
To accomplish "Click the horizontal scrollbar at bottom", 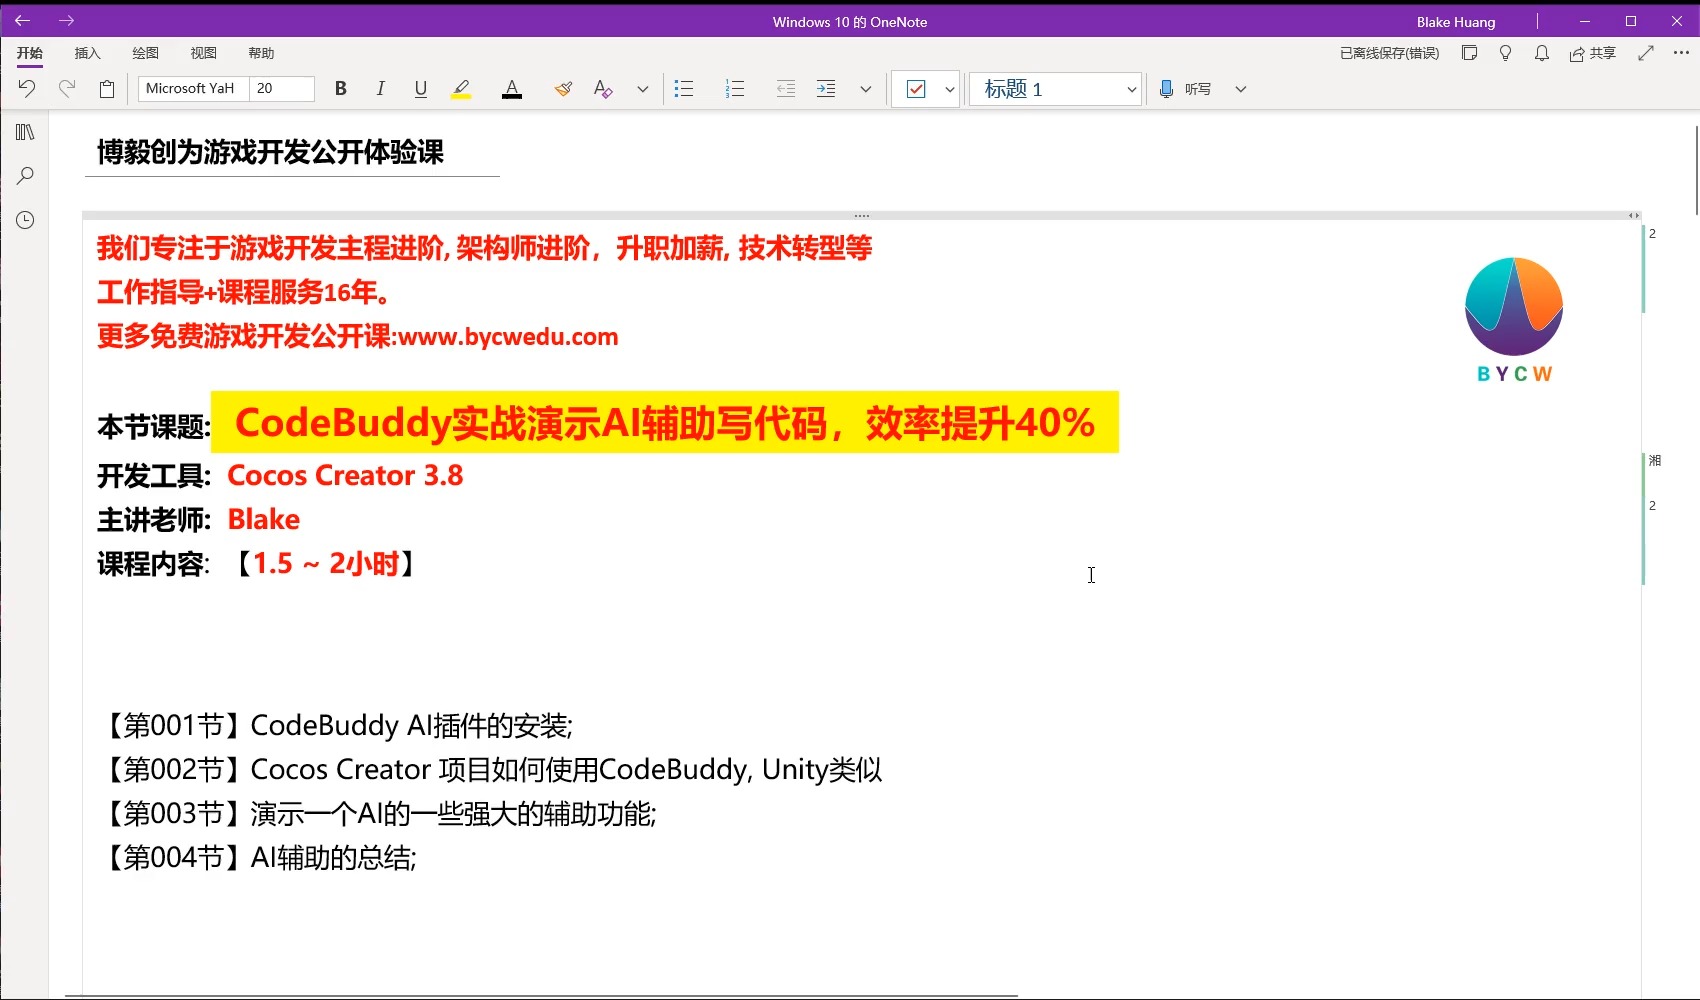I will [x=541, y=996].
